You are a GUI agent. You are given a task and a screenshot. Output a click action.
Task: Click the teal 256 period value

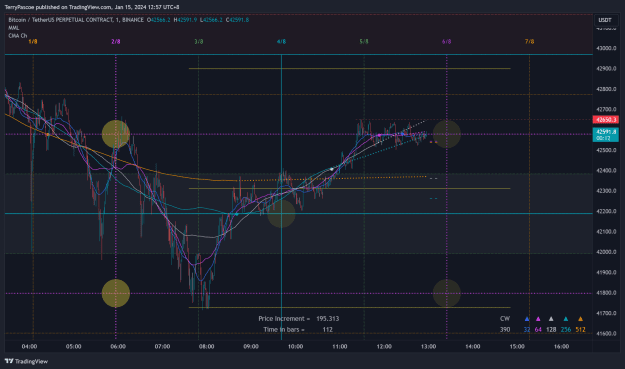tap(566, 330)
